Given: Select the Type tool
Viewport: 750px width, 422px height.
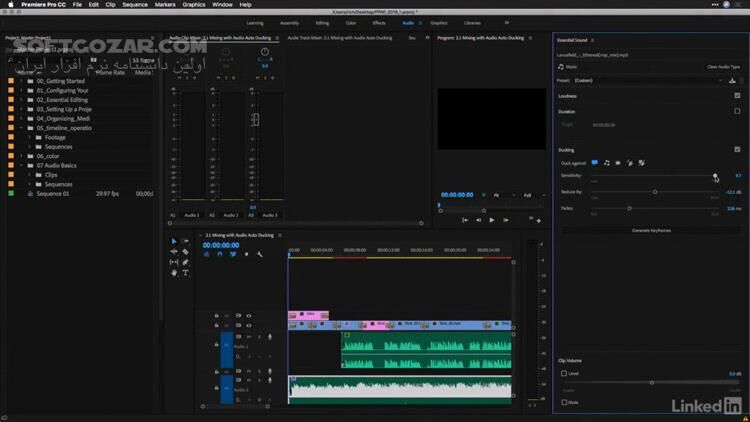Looking at the screenshot, I should point(186,273).
